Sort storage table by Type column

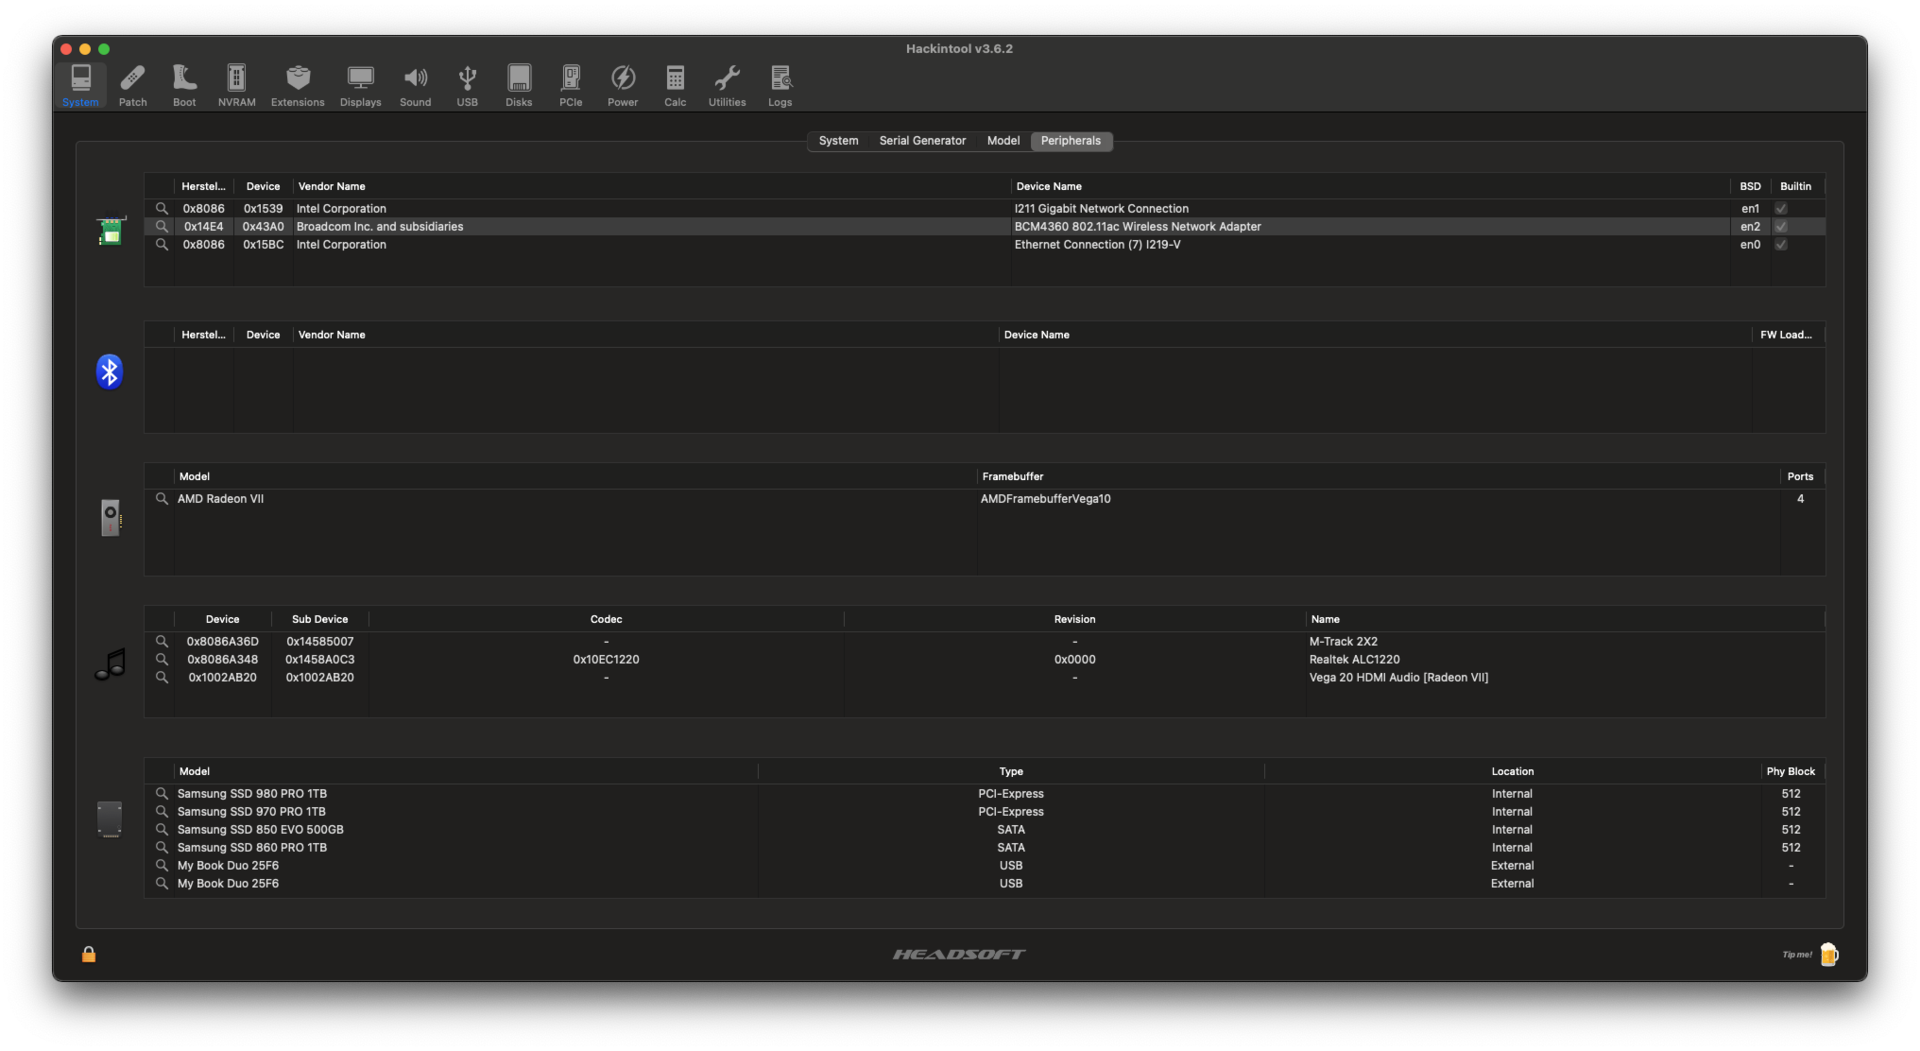click(x=1011, y=772)
